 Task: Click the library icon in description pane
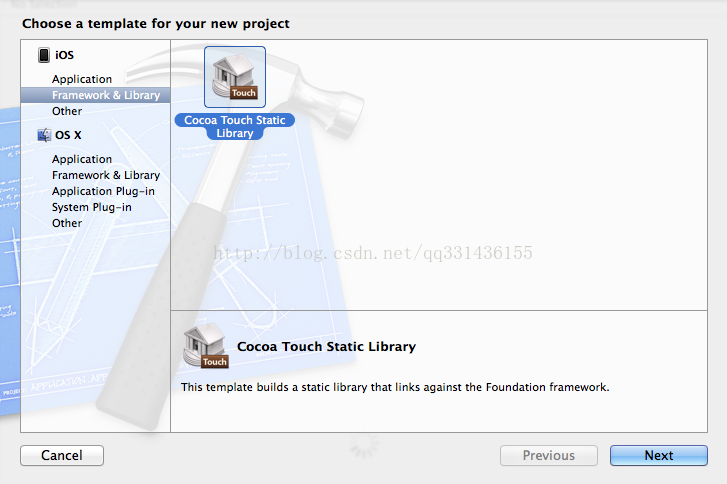click(x=205, y=346)
